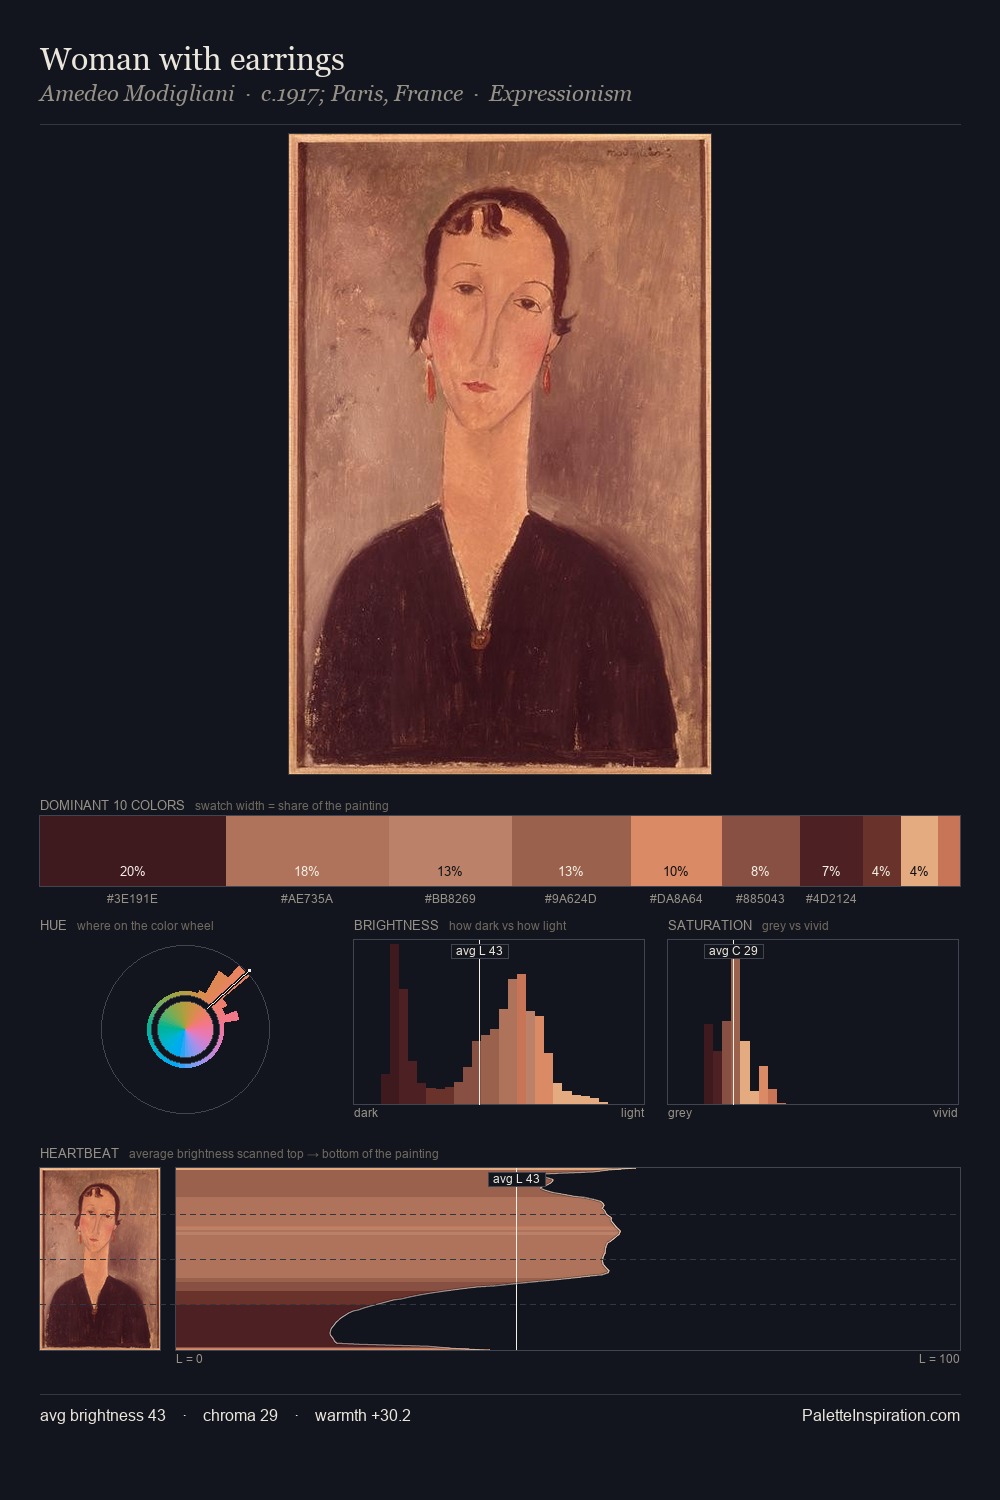Click the 'dark' axis label under brightness chart
Image resolution: width=1000 pixels, height=1500 pixels.
pos(366,1113)
